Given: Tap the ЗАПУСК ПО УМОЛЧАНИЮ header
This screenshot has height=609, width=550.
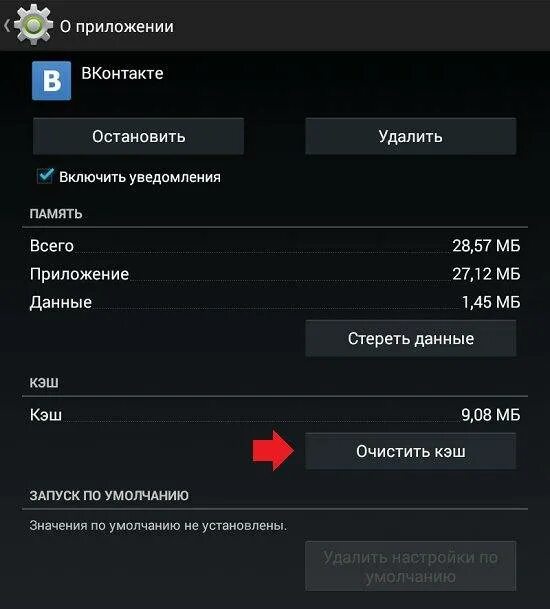Looking at the screenshot, I should tap(109, 496).
